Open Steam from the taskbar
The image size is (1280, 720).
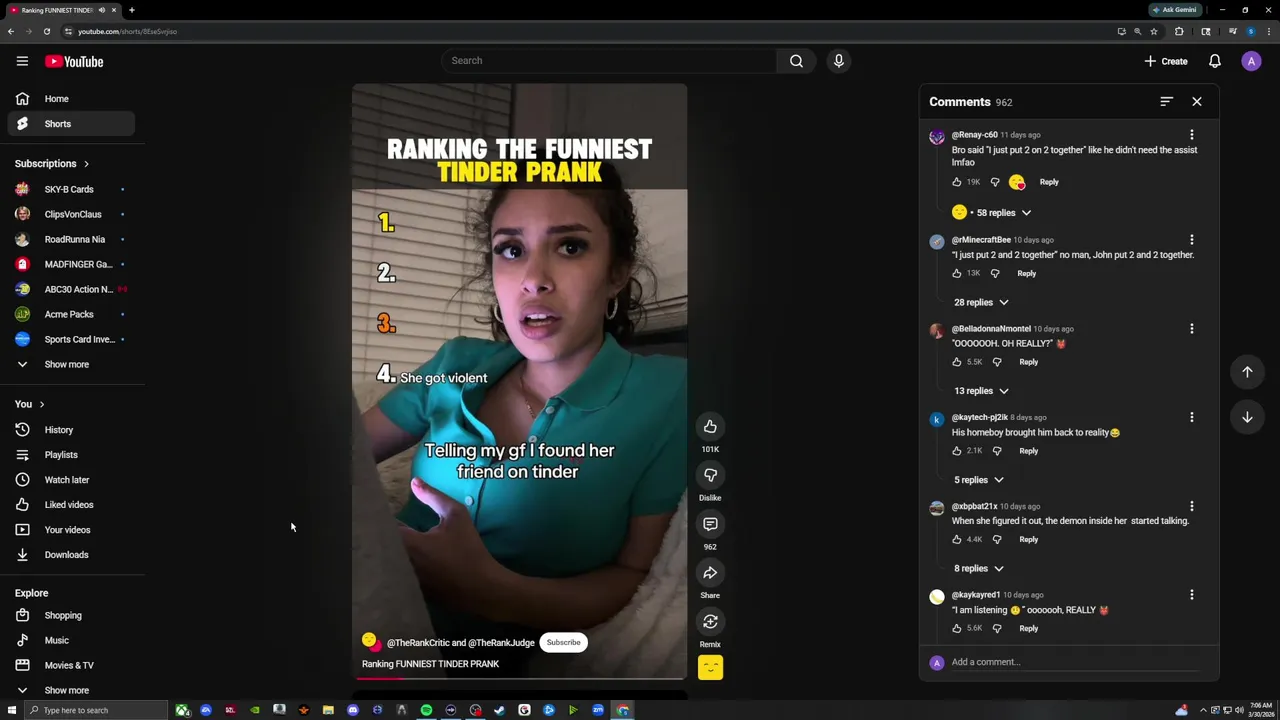tap(500, 710)
